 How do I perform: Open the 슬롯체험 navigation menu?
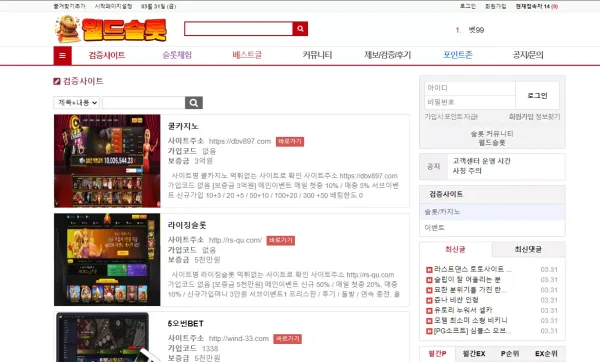click(177, 55)
